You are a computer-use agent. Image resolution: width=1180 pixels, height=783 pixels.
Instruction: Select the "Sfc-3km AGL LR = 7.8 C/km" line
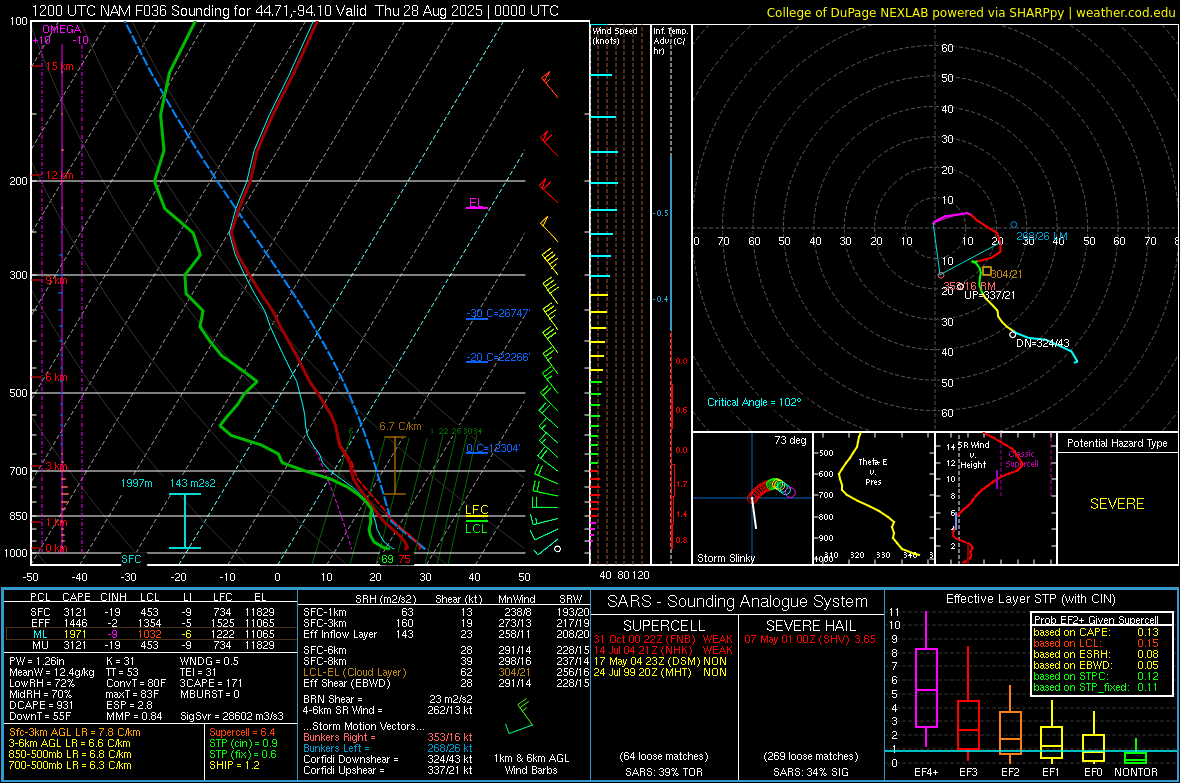[x=75, y=732]
